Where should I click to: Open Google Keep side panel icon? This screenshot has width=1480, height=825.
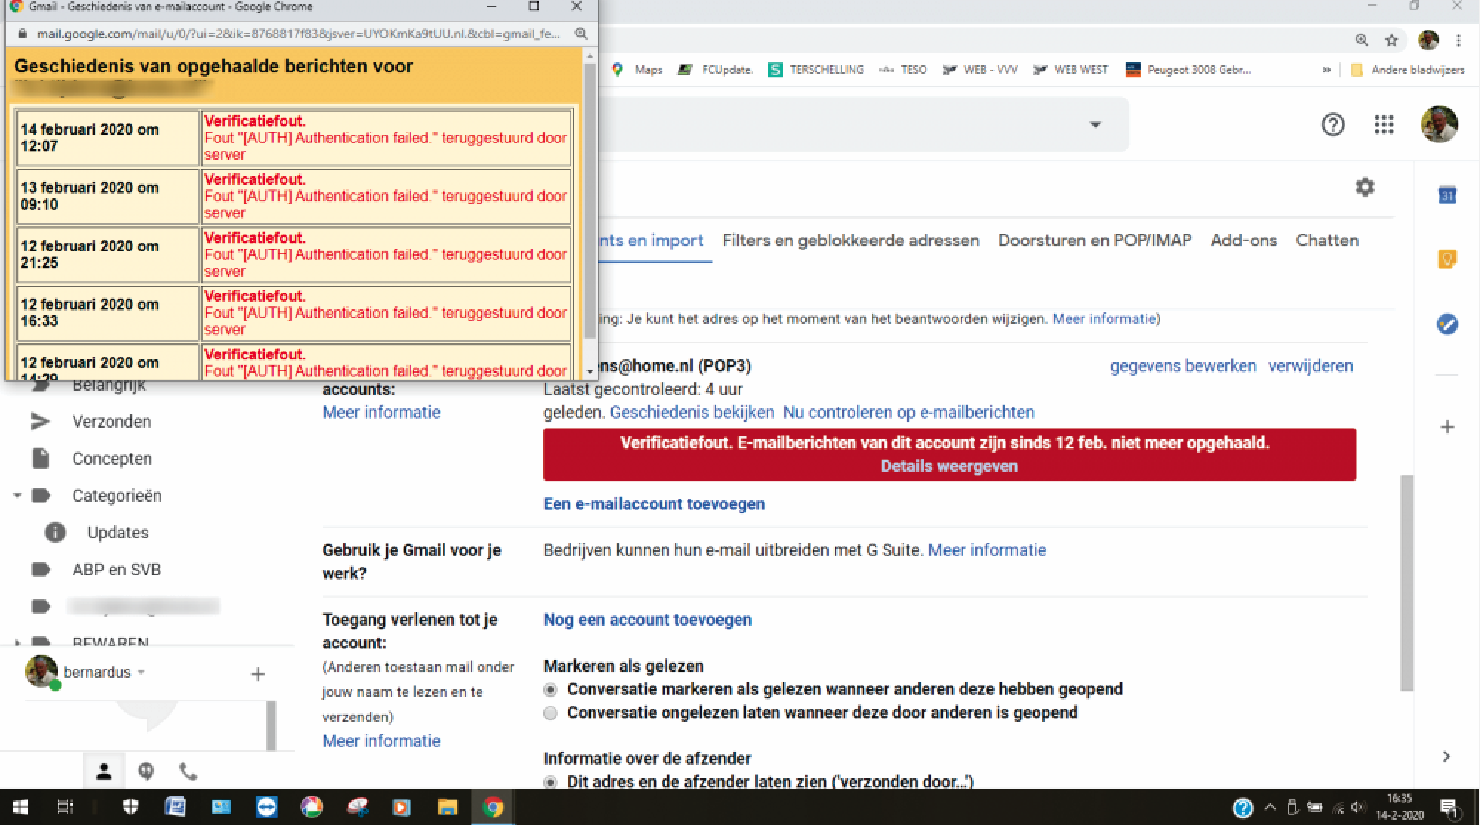(x=1447, y=259)
